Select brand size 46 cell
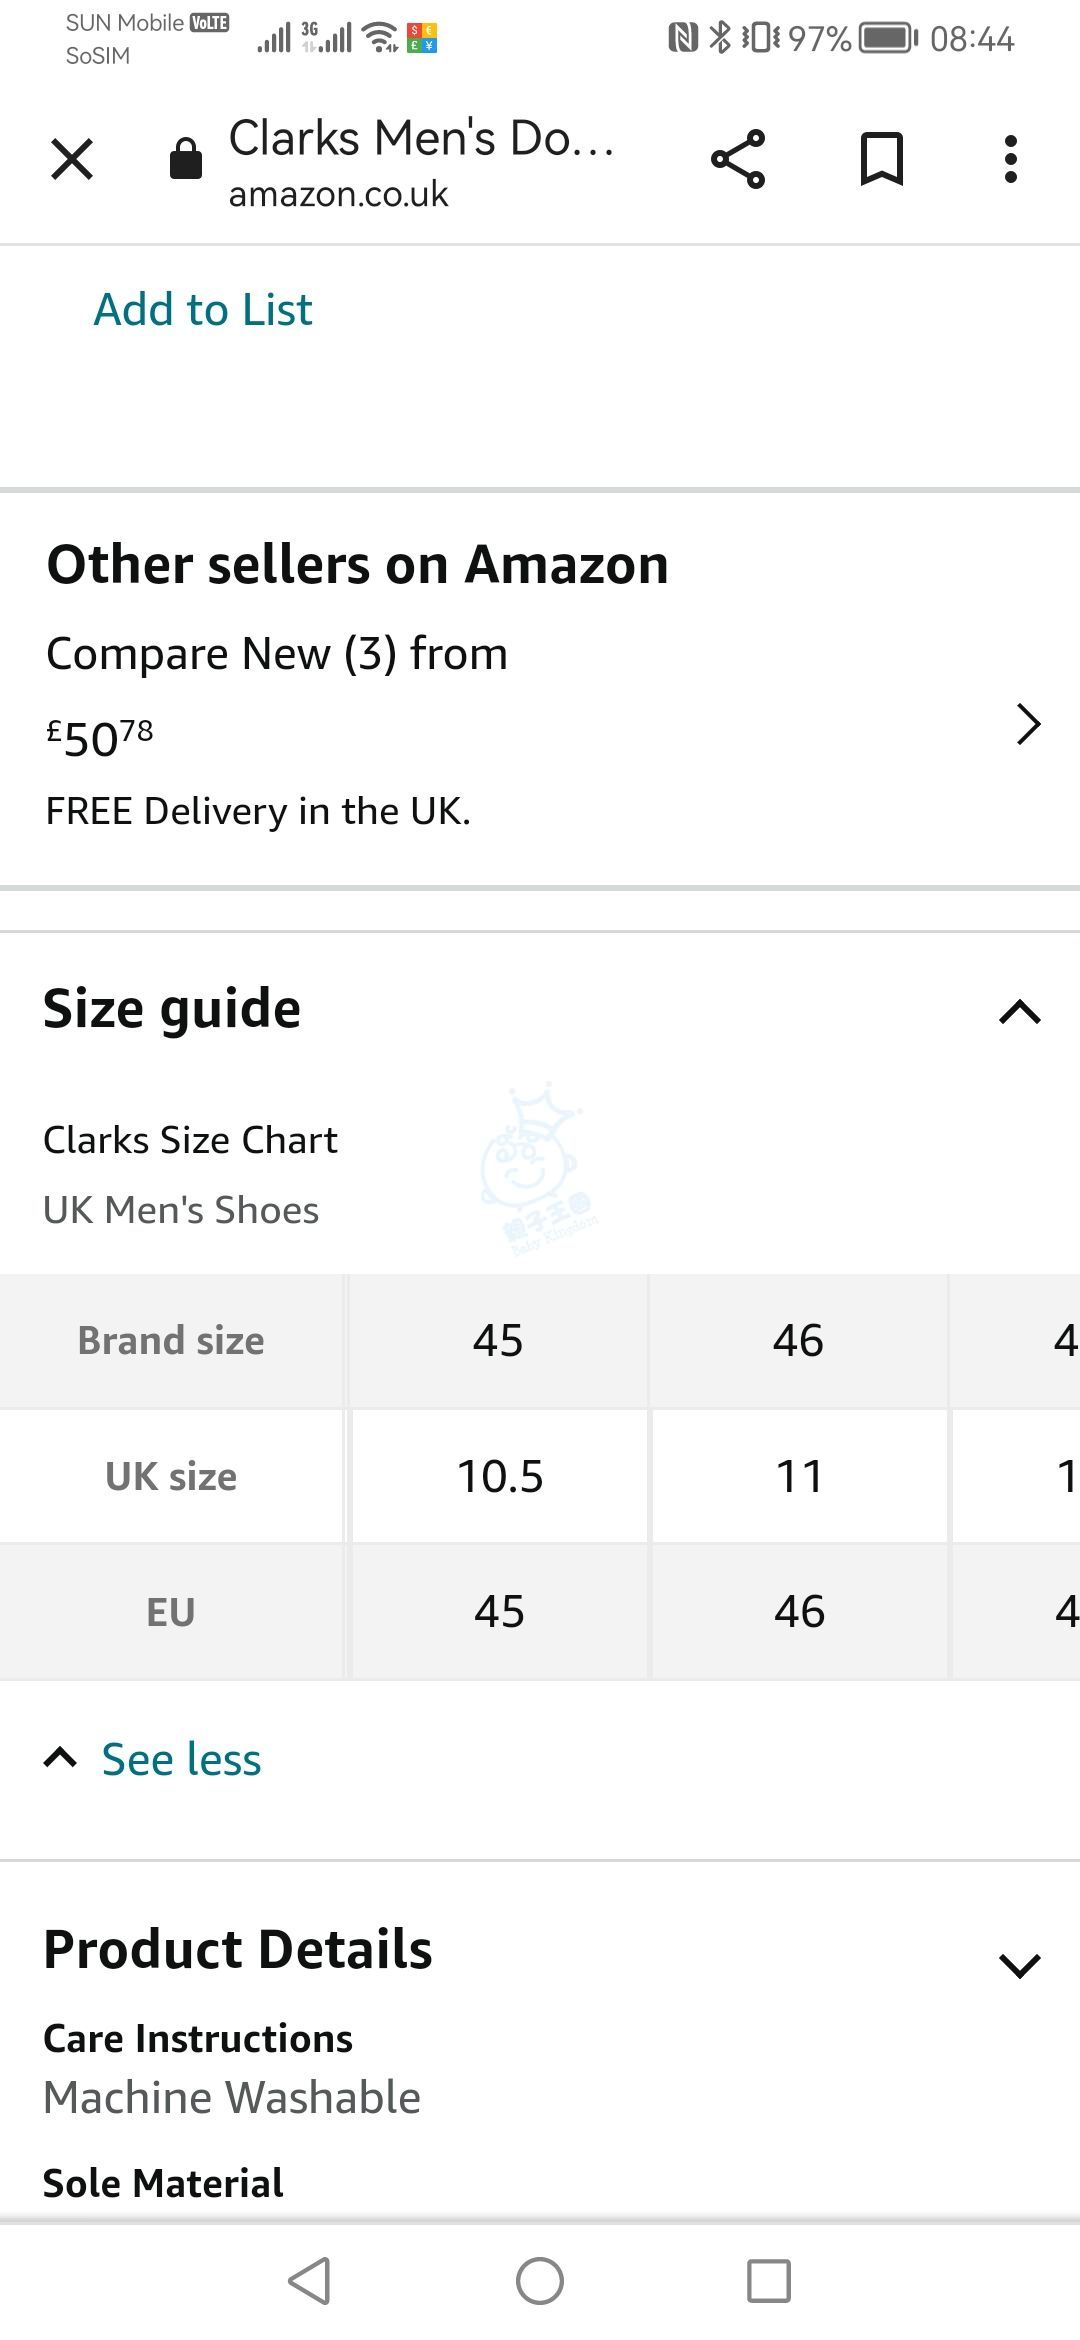Viewport: 1080px width, 2340px height. click(798, 1340)
